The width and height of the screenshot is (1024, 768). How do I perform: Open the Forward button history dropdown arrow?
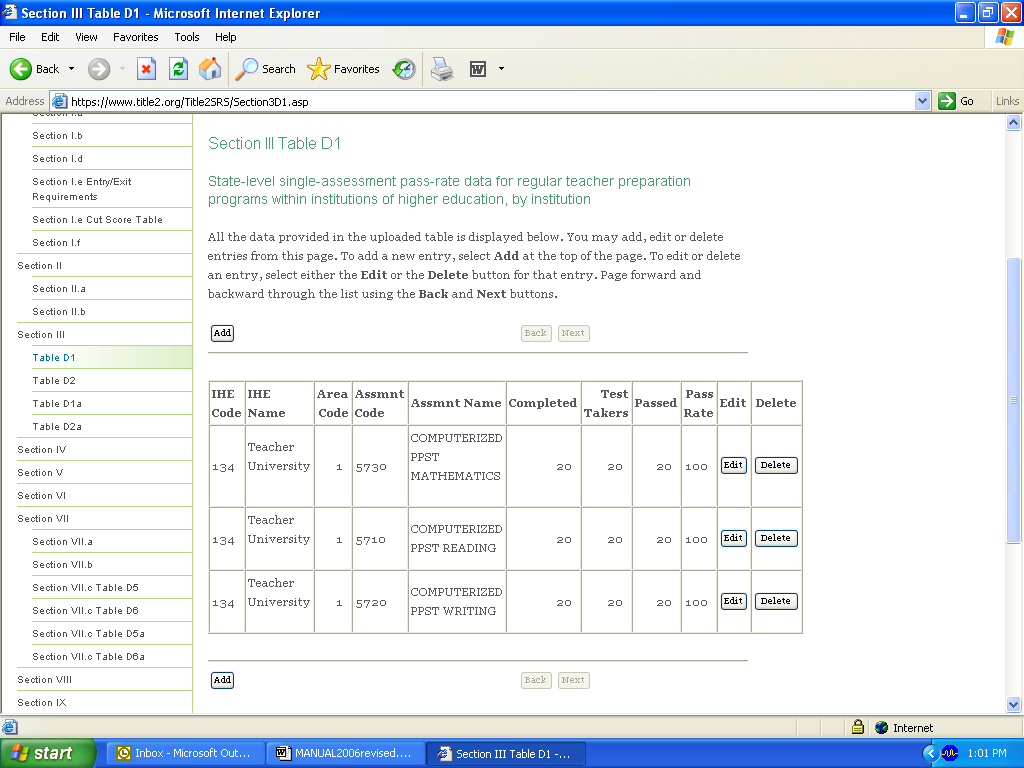click(122, 69)
